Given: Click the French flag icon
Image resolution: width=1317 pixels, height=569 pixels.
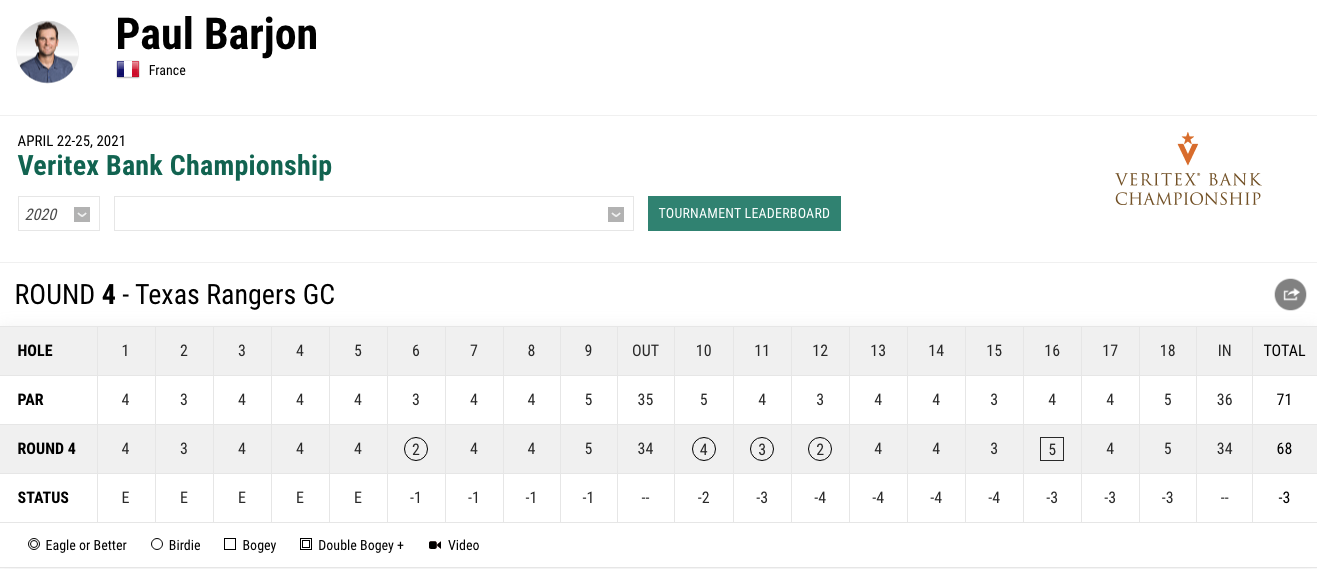Looking at the screenshot, I should point(127,70).
